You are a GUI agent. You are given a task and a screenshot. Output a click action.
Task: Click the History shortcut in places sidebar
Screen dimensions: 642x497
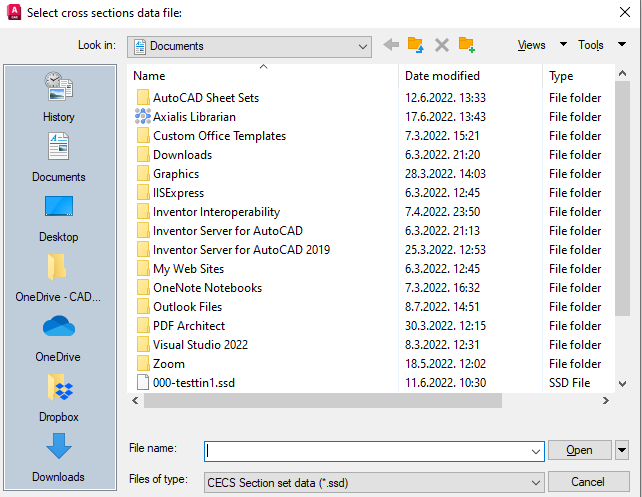[59, 98]
